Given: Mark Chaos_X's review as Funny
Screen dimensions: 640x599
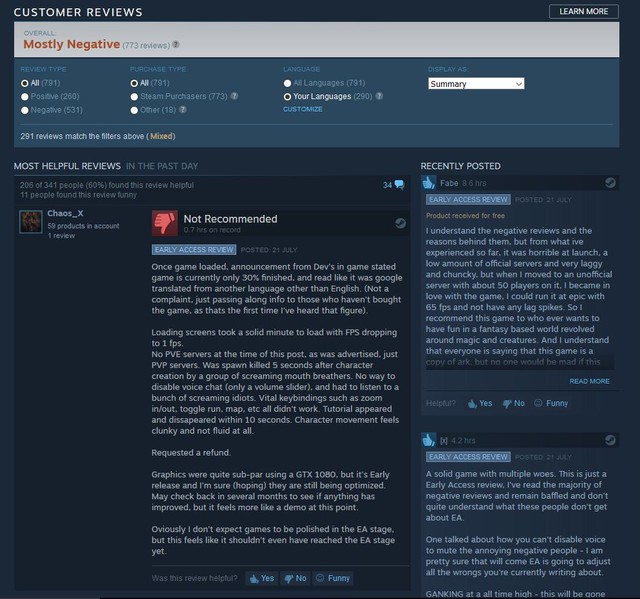Looking at the screenshot, I should click(x=333, y=578).
